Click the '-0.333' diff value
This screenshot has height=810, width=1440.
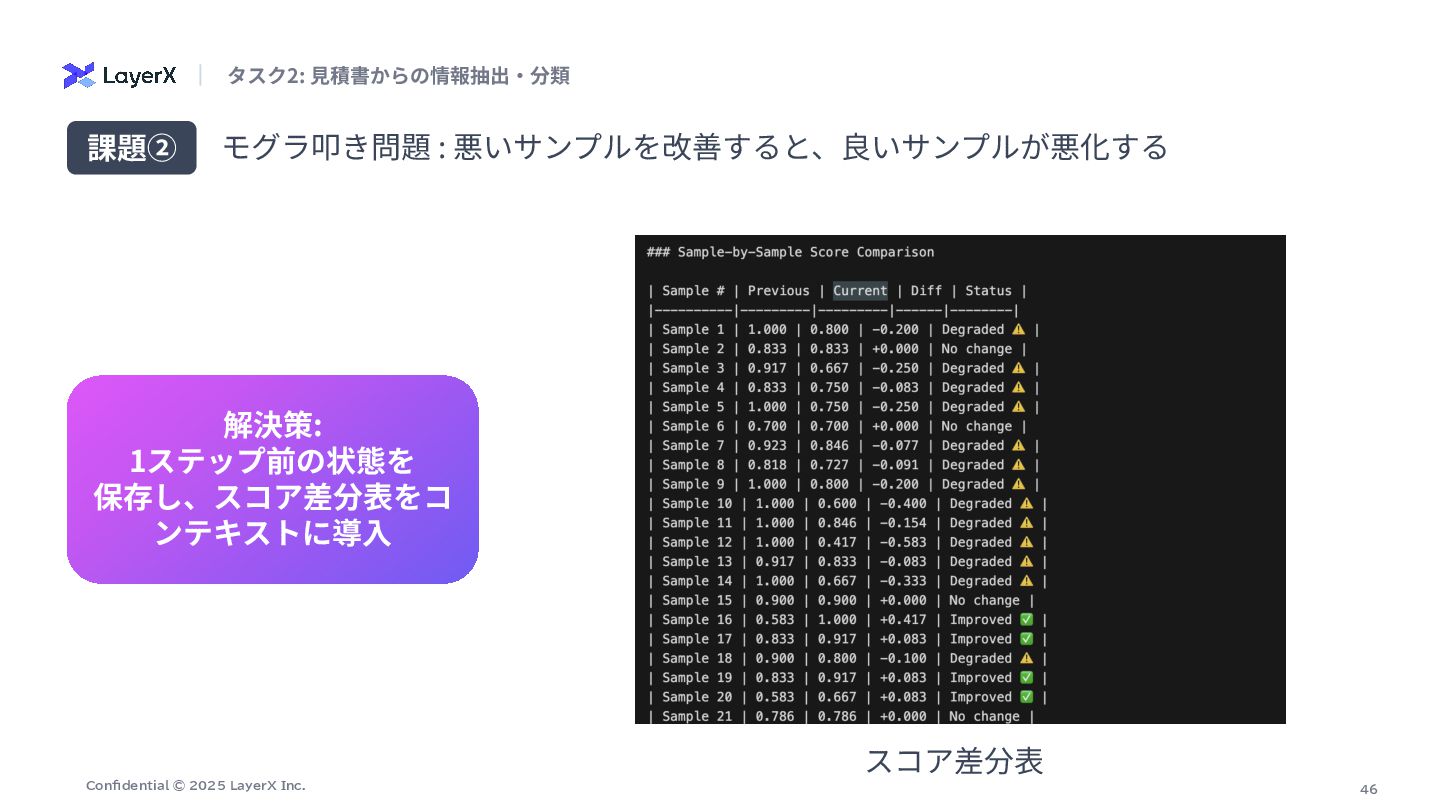(x=903, y=581)
